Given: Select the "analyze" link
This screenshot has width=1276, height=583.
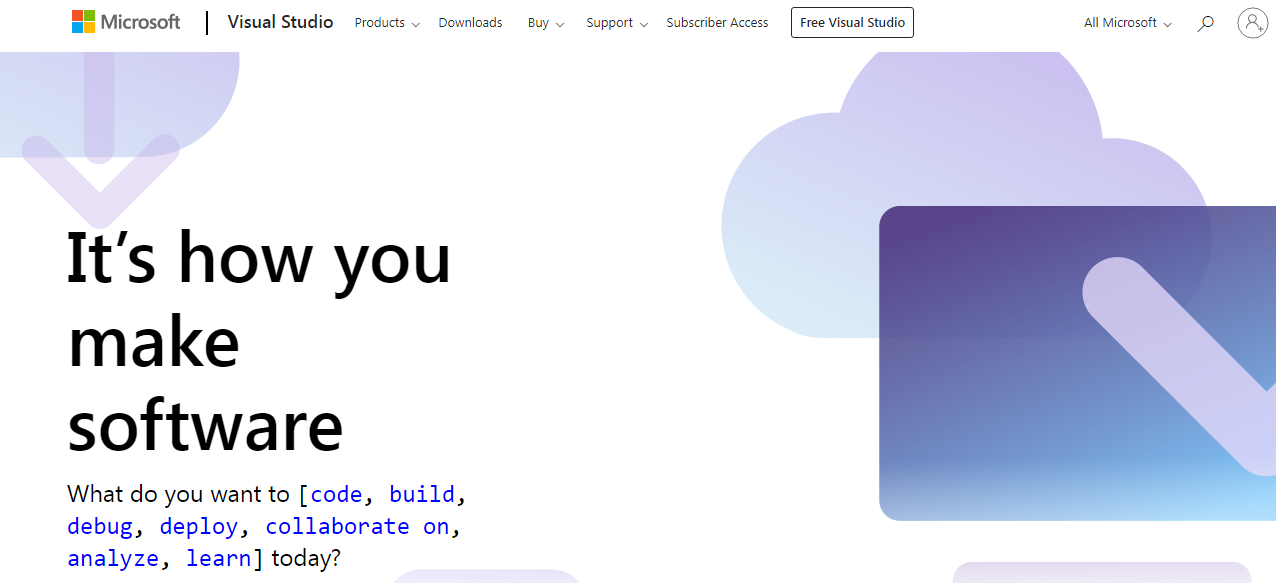Looking at the screenshot, I should [113, 559].
